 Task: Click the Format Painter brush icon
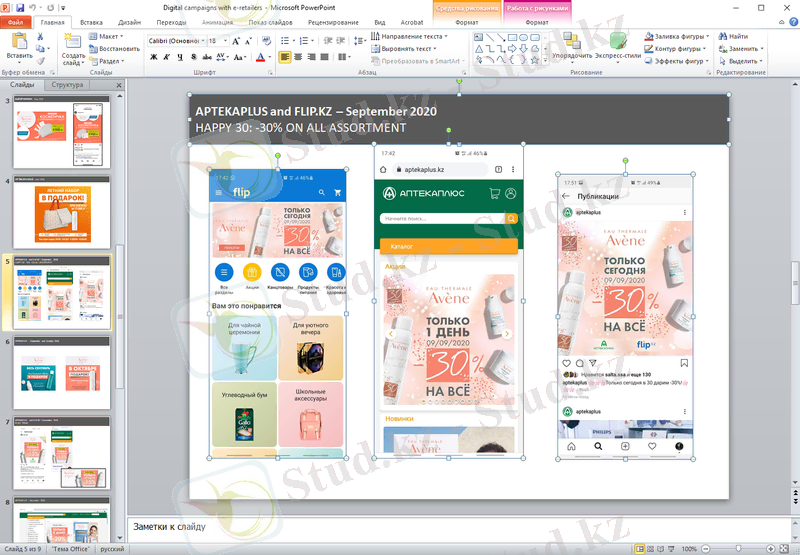click(41, 60)
